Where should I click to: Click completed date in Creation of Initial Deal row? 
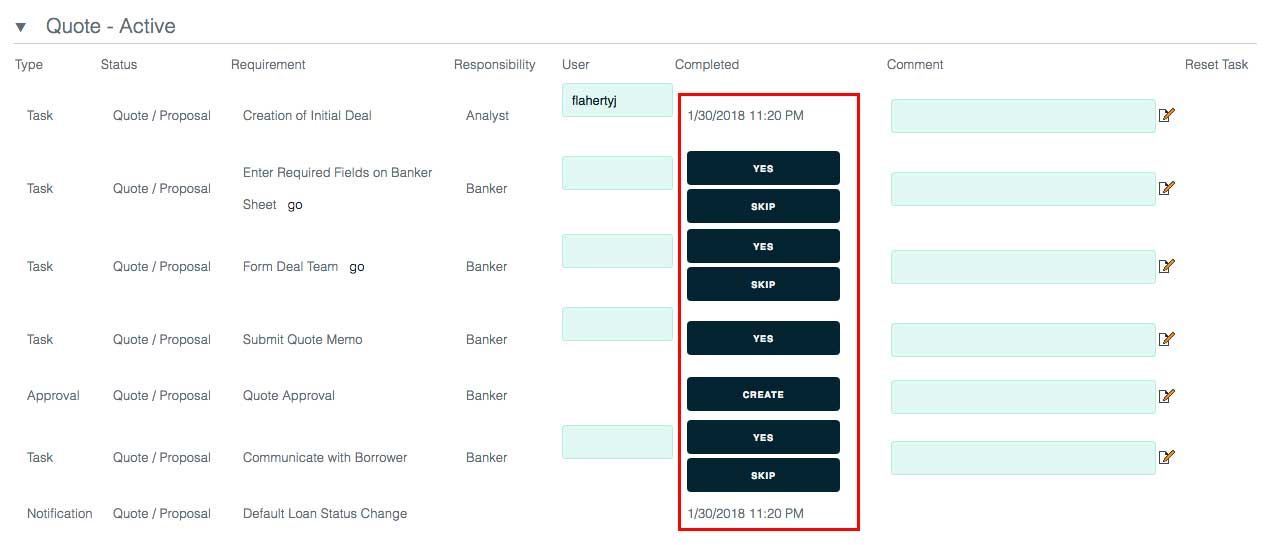(745, 115)
